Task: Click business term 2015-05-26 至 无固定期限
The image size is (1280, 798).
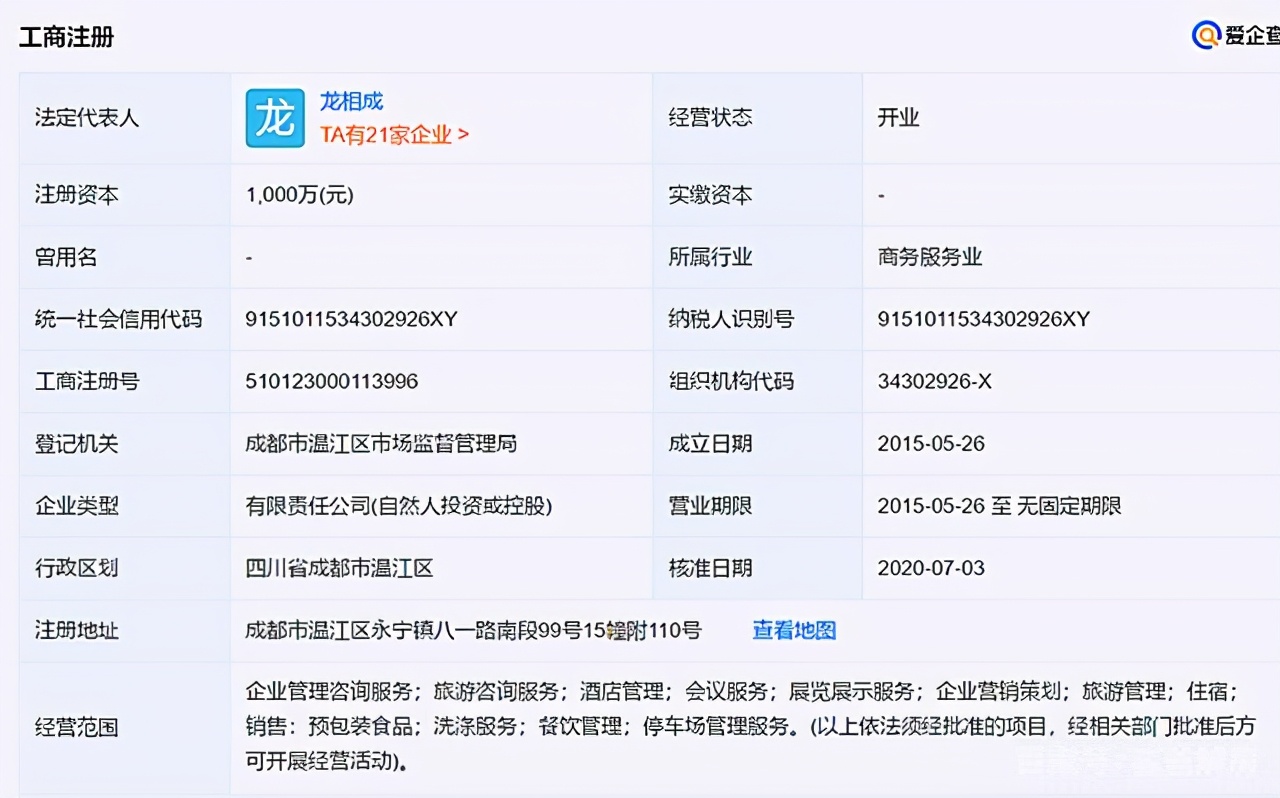Action: [999, 506]
